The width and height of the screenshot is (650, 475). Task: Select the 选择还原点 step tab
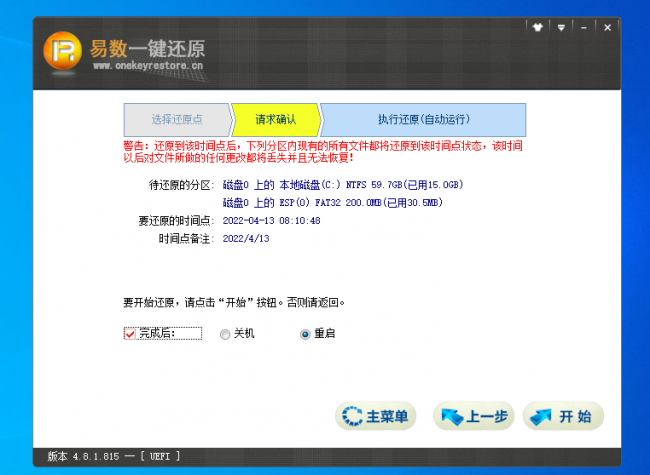click(x=177, y=120)
